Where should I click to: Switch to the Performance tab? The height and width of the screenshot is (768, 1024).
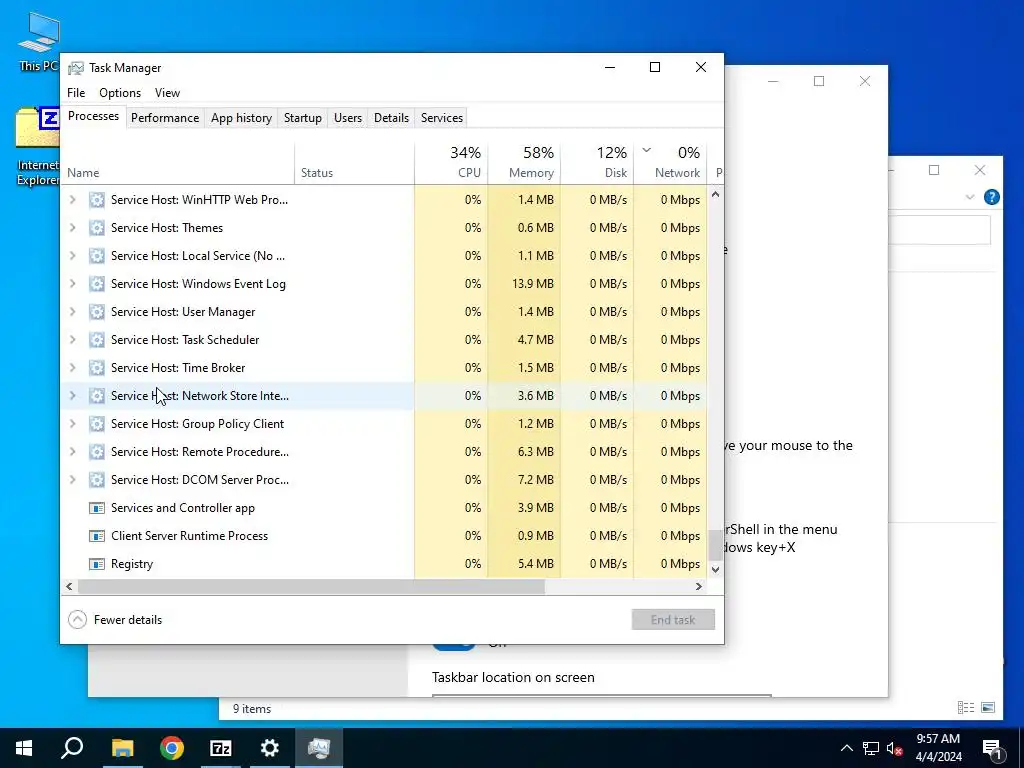pyautogui.click(x=165, y=118)
